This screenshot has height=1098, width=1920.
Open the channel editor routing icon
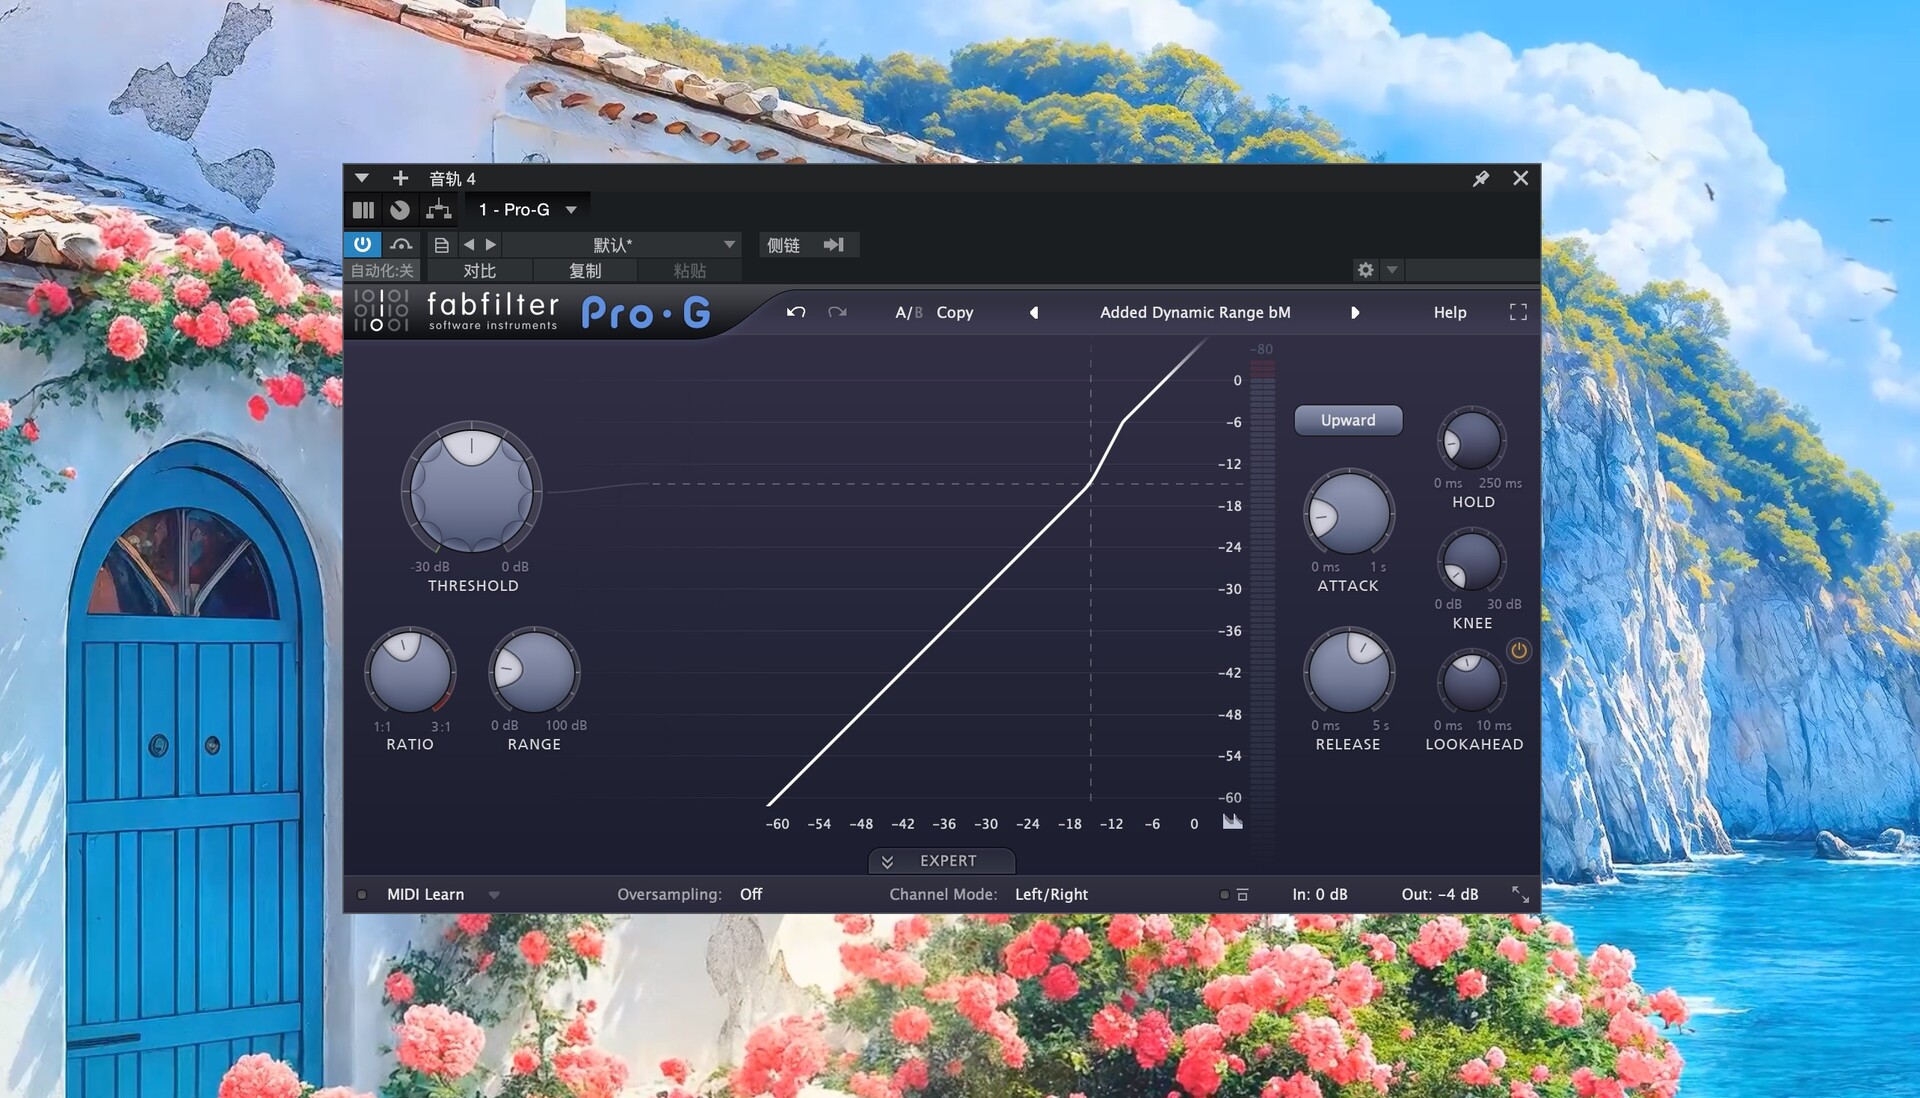click(x=438, y=209)
